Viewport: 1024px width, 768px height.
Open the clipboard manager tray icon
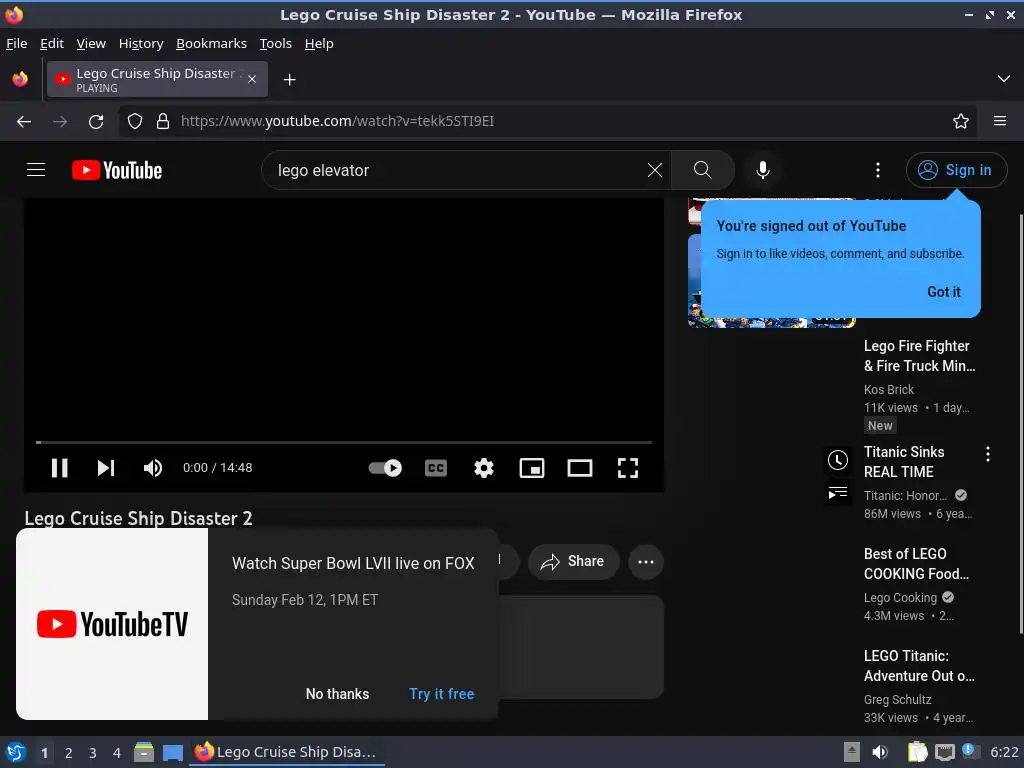coord(917,752)
